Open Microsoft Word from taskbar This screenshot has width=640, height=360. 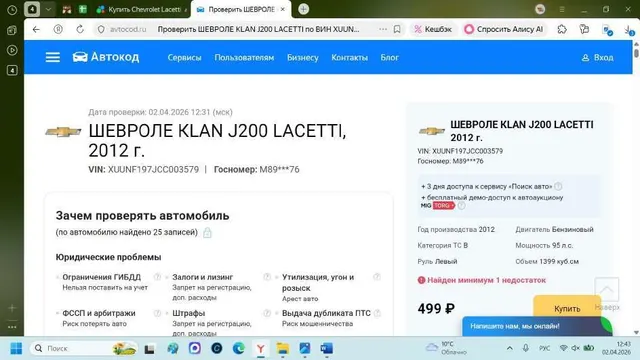point(327,349)
